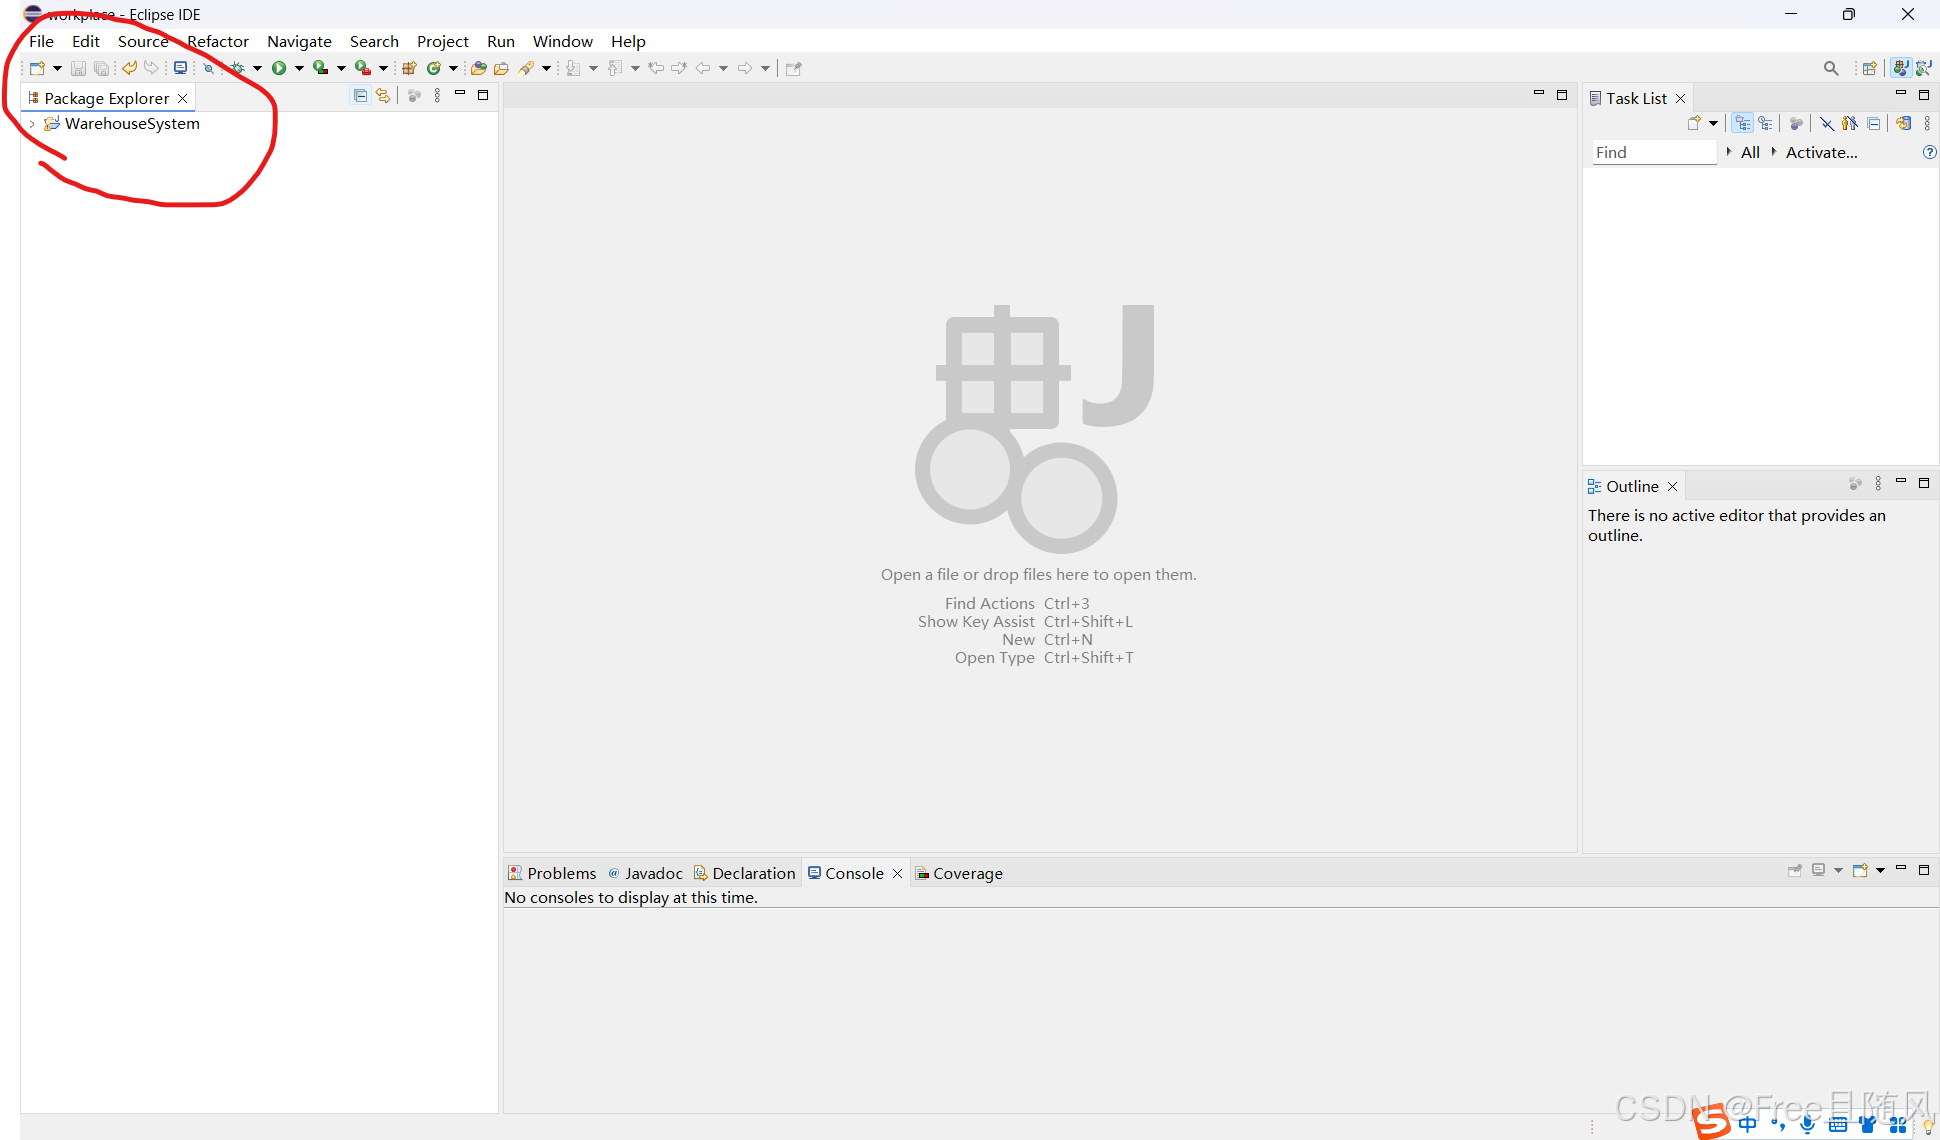1940x1140 pixels.
Task: Click the Undo arrow icon
Action: (130, 68)
